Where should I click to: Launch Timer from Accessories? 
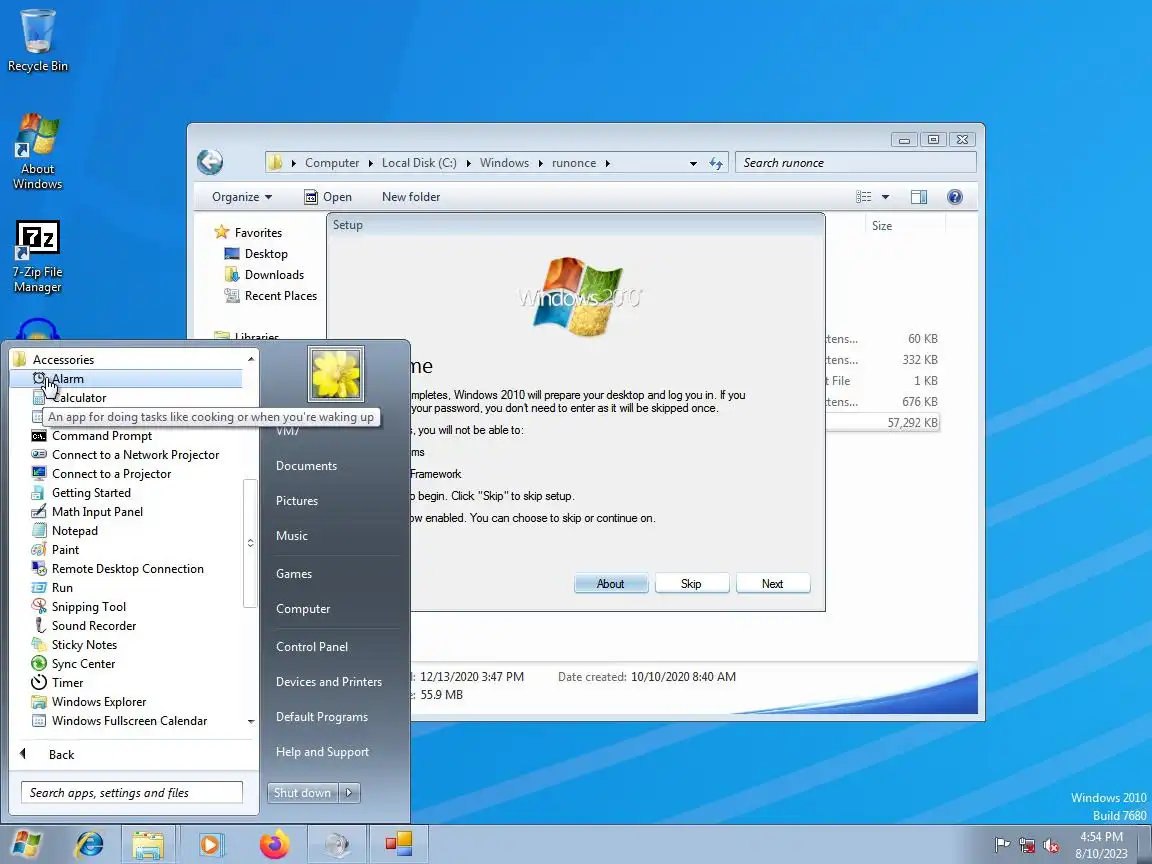click(126, 683)
